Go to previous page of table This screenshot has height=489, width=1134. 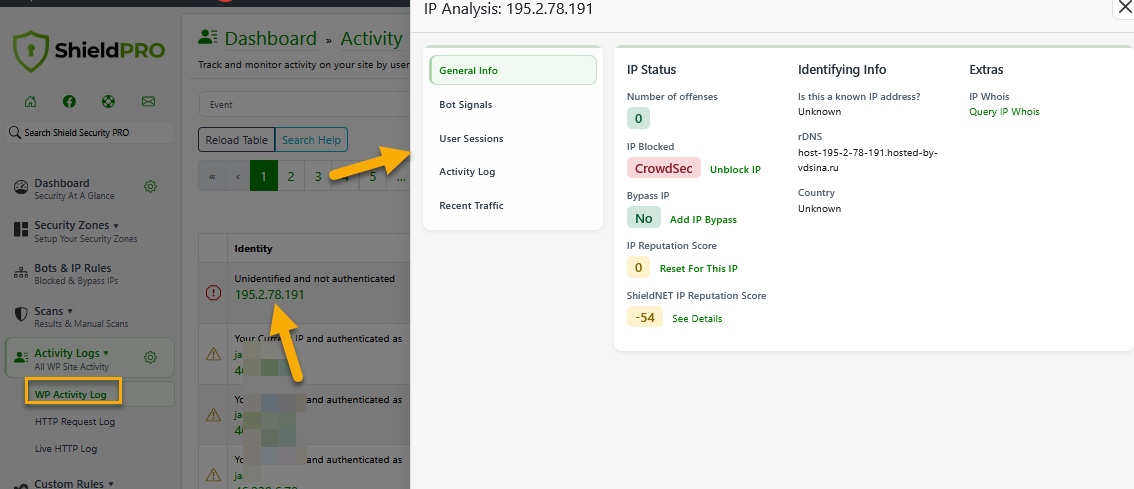pos(237,176)
